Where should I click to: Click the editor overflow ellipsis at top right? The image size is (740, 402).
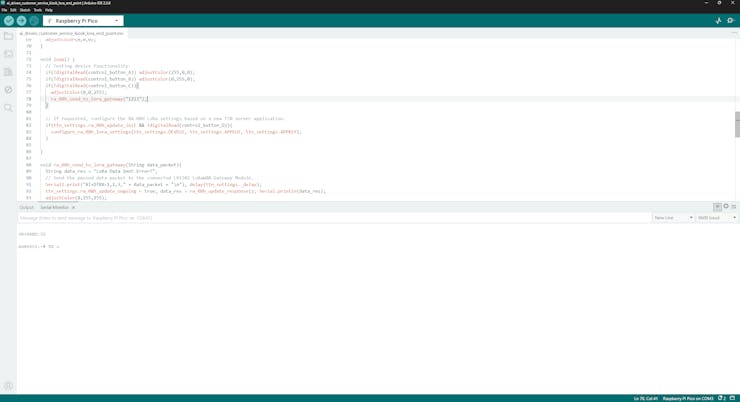click(733, 33)
